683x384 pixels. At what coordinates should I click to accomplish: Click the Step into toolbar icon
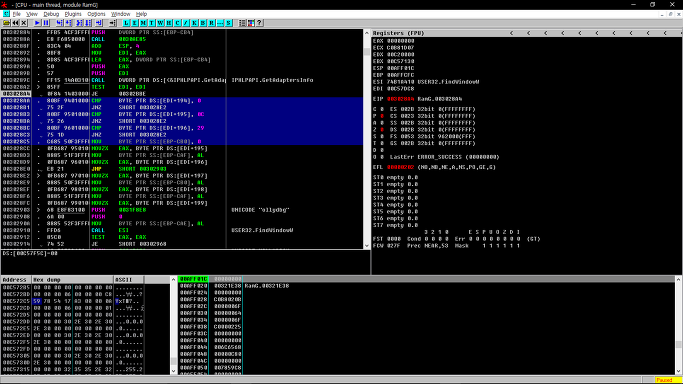(60, 23)
